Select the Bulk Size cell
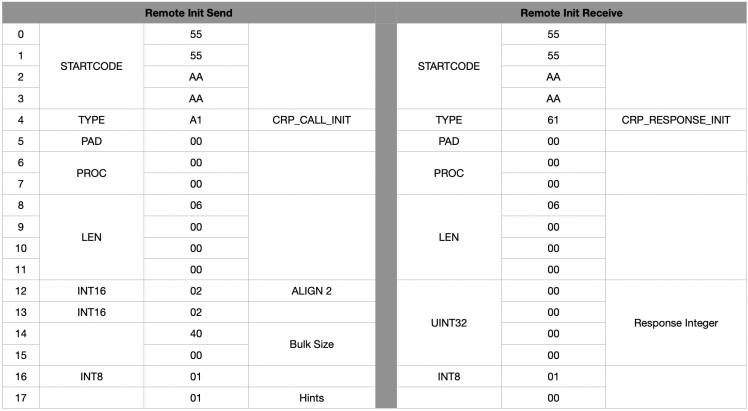This screenshot has height=411, width=748. (x=309, y=344)
